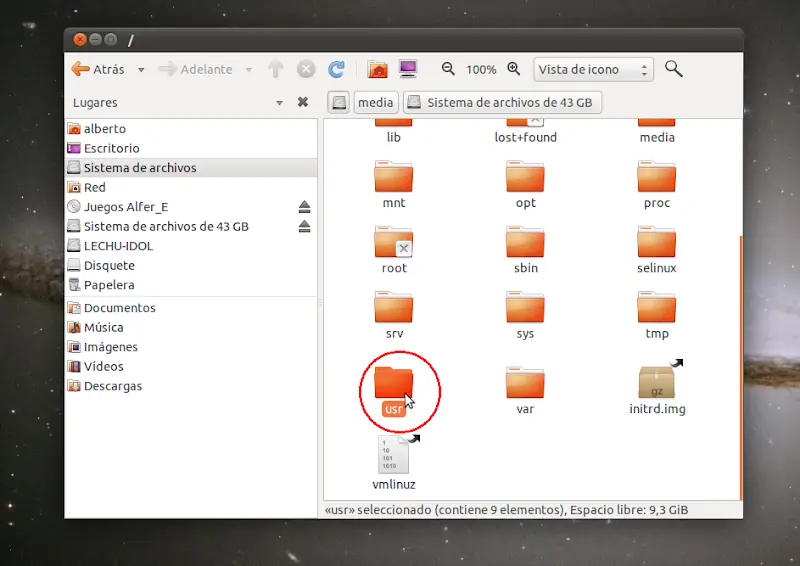Click the Atrás back arrow button
The height and width of the screenshot is (566, 800).
coord(98,69)
